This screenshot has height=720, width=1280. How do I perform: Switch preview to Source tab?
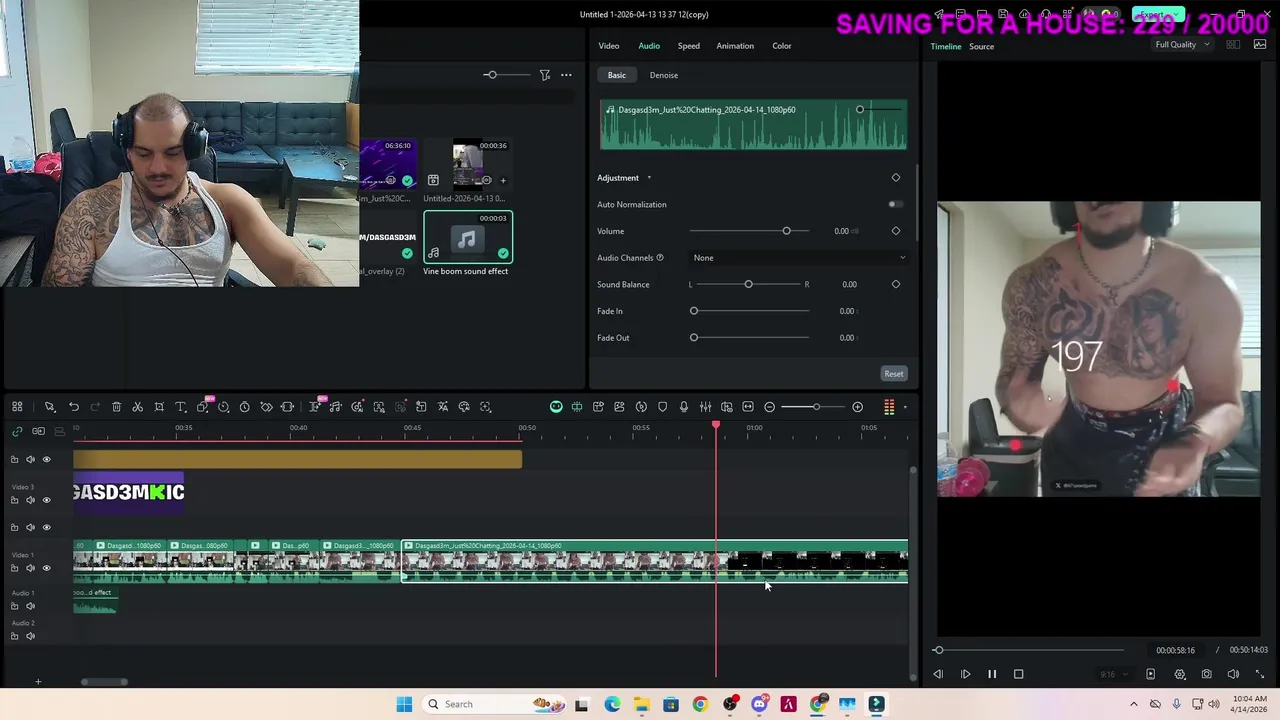click(x=981, y=47)
